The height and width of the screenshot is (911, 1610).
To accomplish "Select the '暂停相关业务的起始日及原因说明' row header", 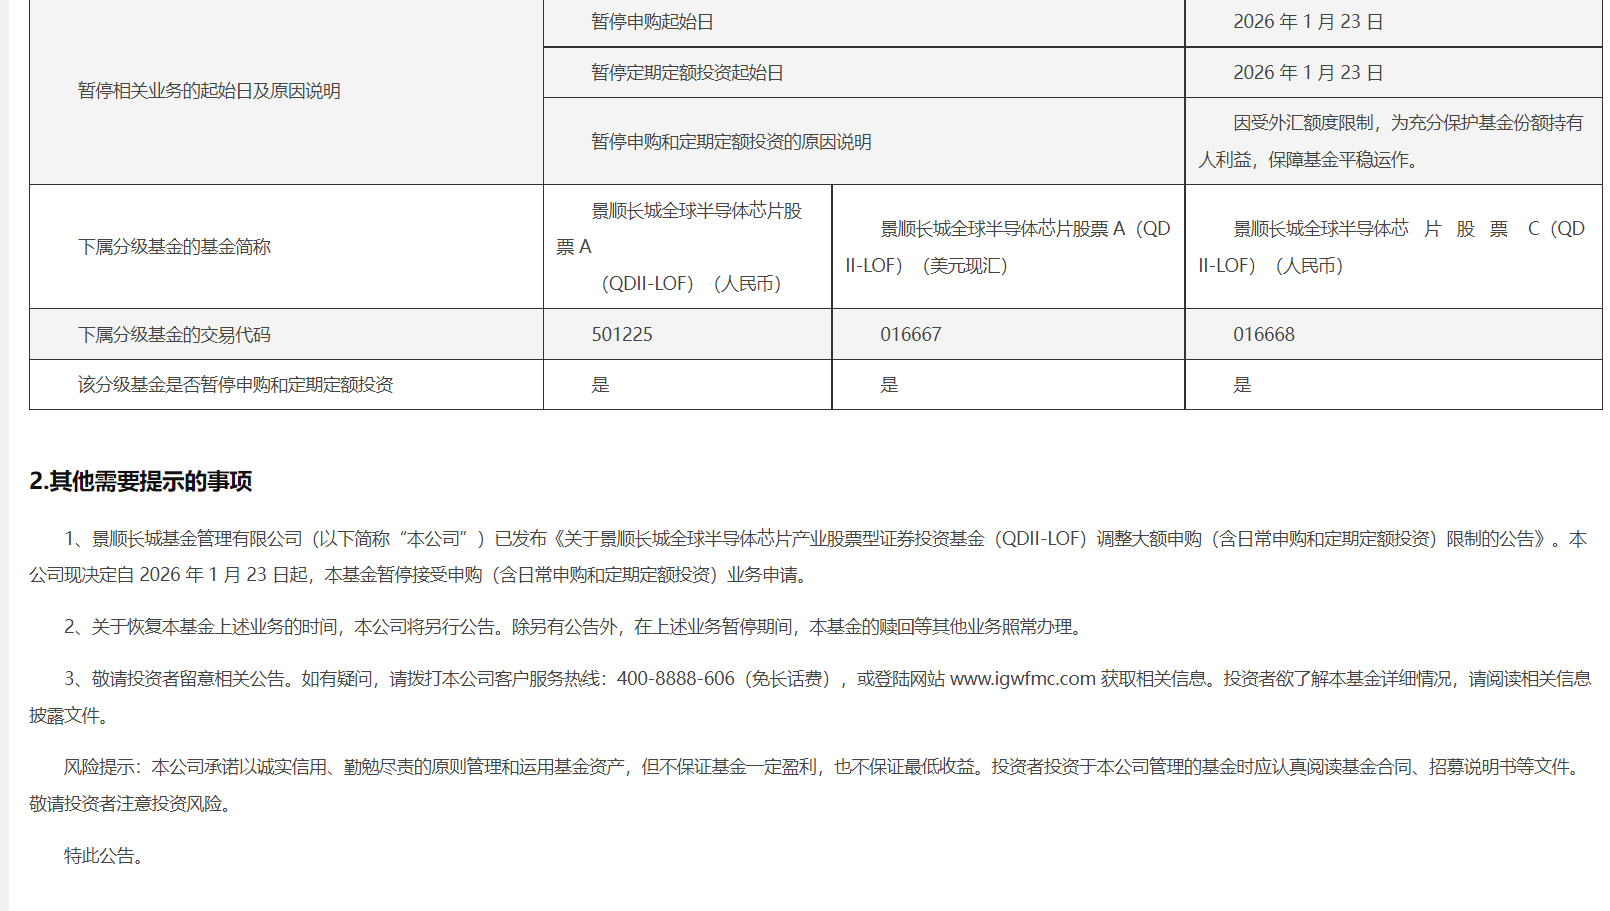I will pyautogui.click(x=286, y=91).
